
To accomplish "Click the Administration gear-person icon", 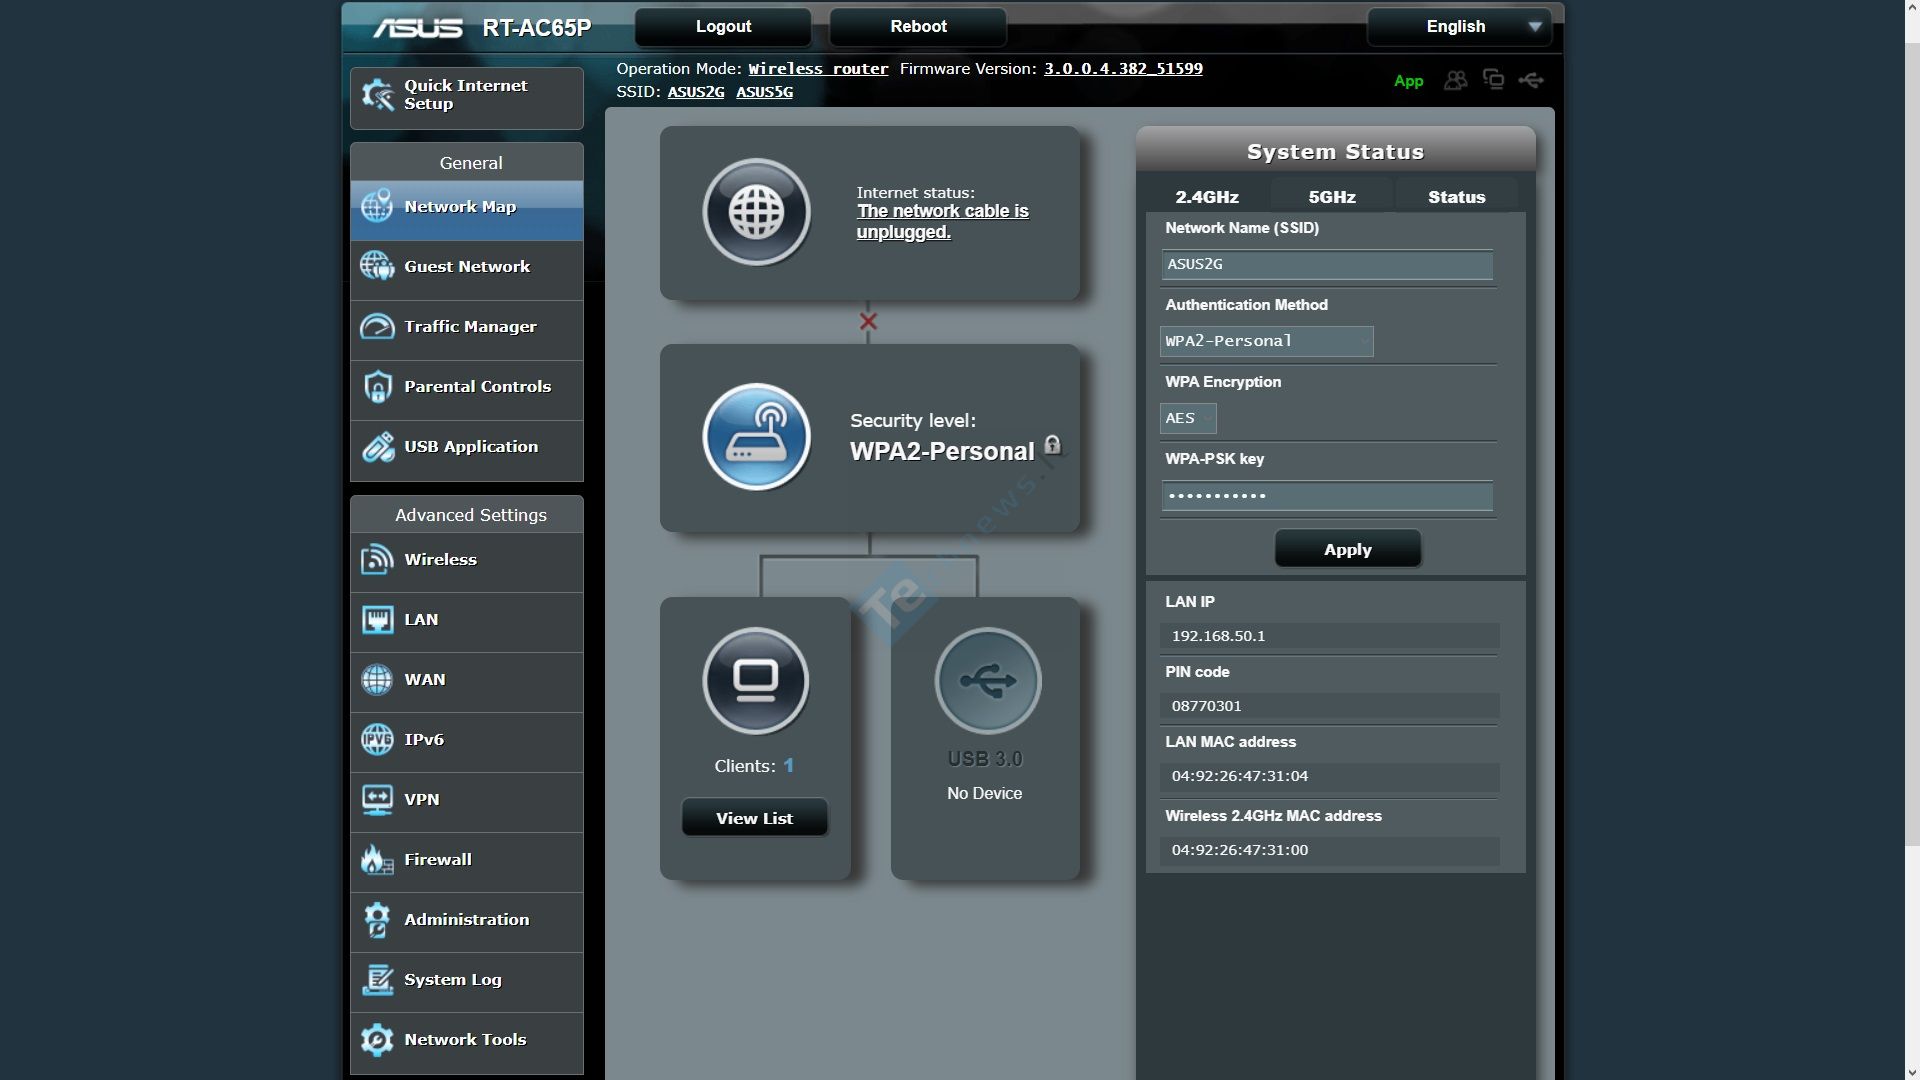I will (x=377, y=919).
